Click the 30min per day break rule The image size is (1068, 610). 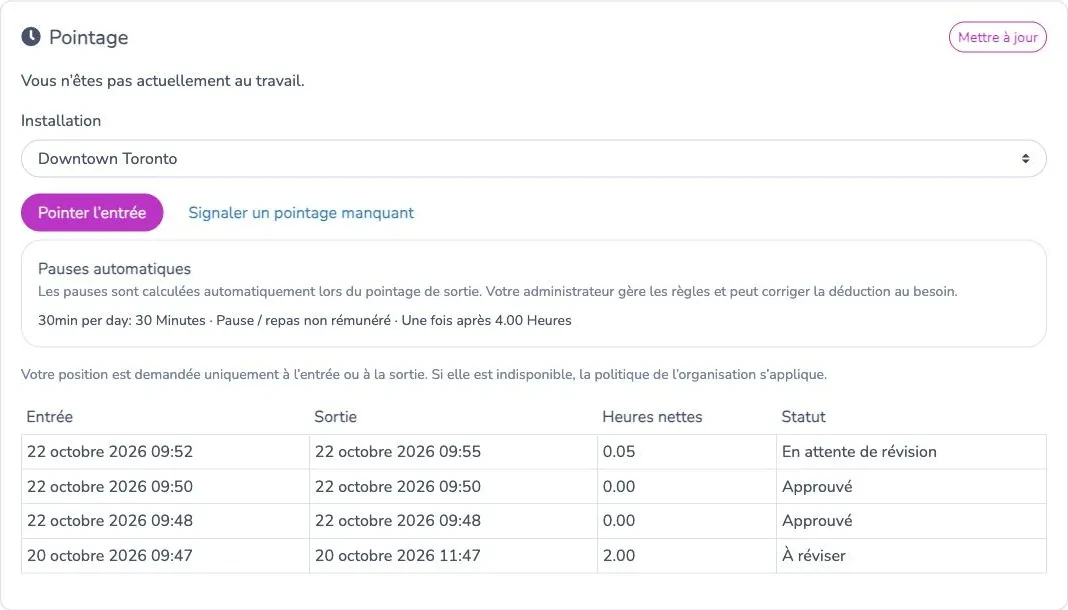point(304,320)
